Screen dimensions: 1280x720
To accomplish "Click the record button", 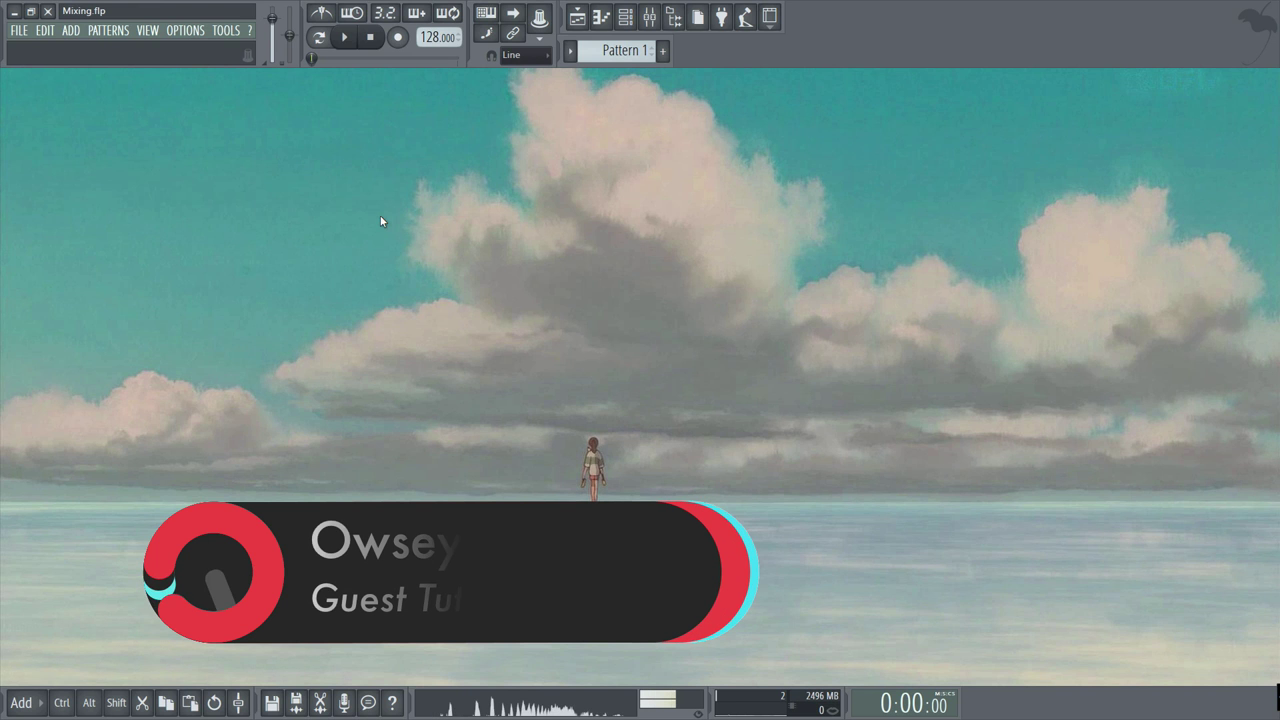I will pyautogui.click(x=397, y=38).
